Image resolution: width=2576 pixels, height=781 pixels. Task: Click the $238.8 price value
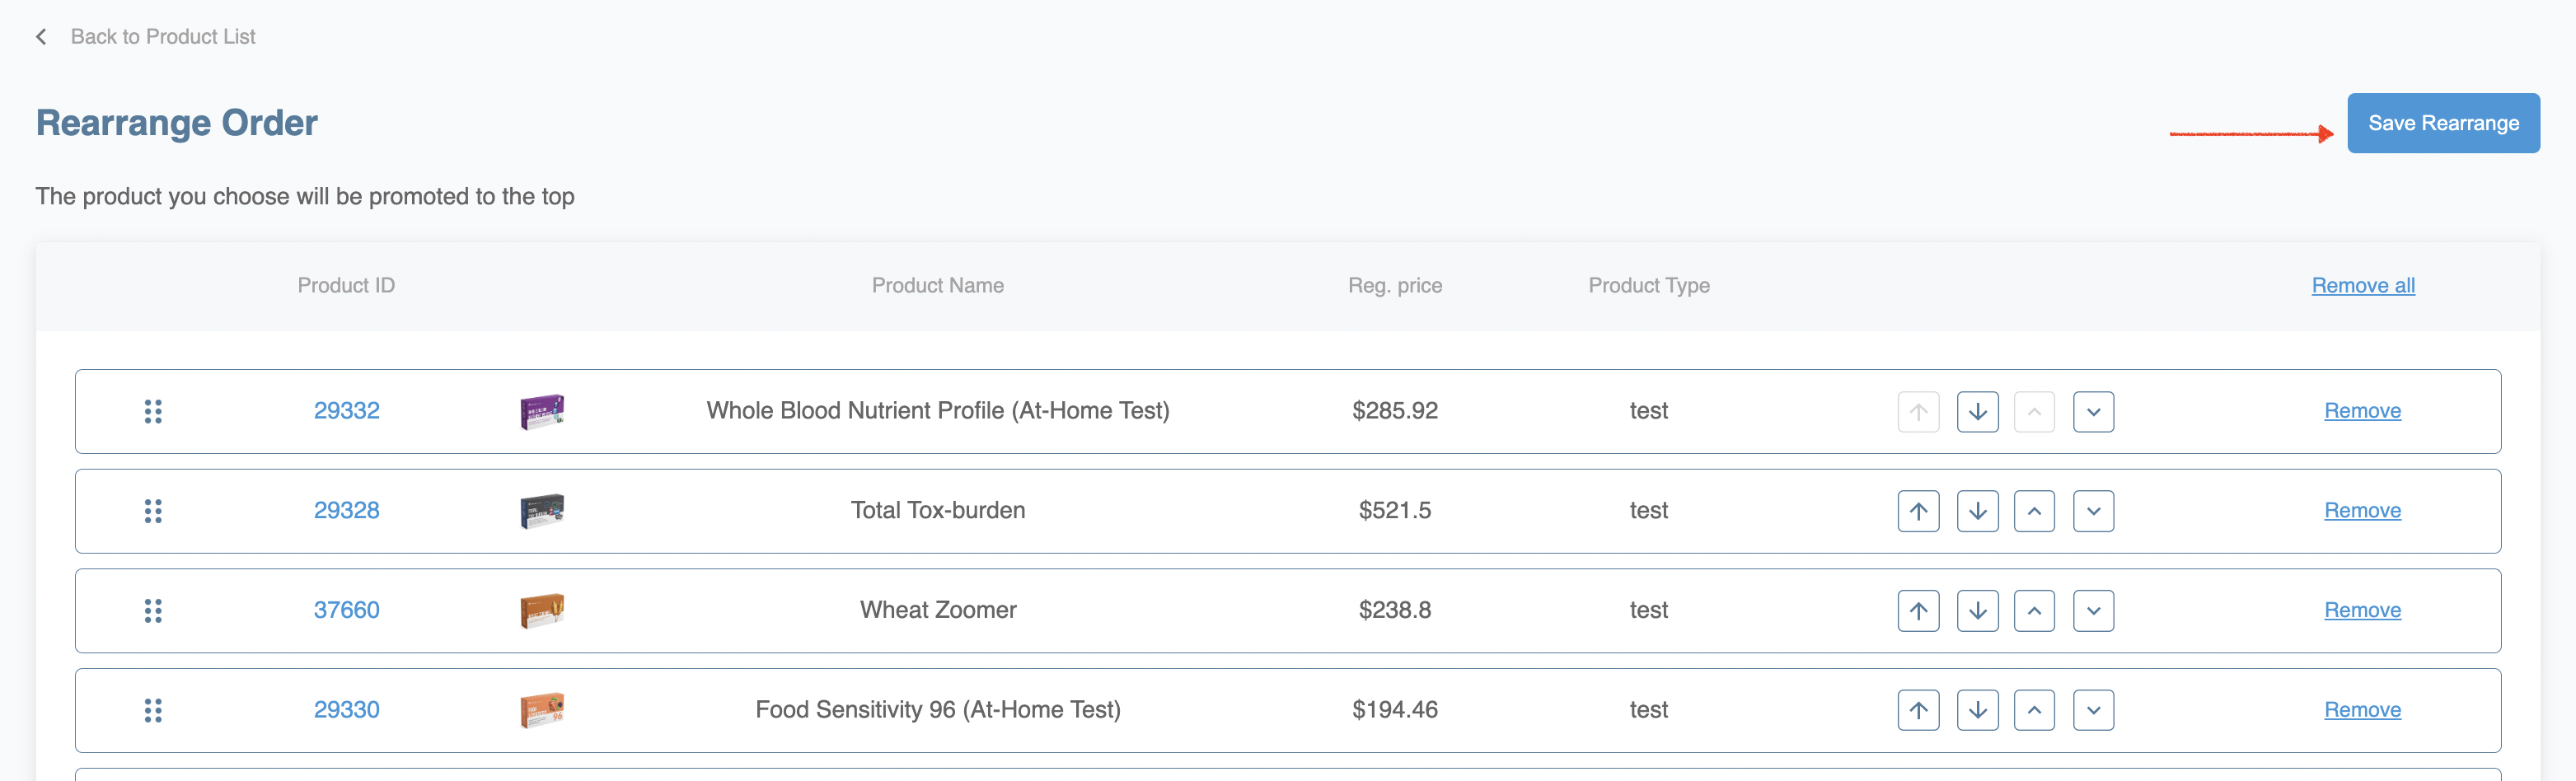coord(1395,610)
